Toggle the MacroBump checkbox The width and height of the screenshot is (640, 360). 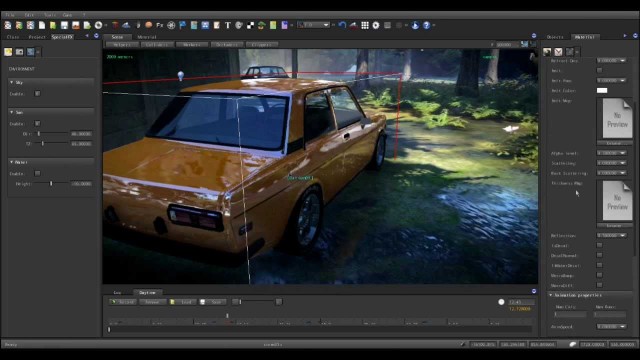[x=599, y=275]
